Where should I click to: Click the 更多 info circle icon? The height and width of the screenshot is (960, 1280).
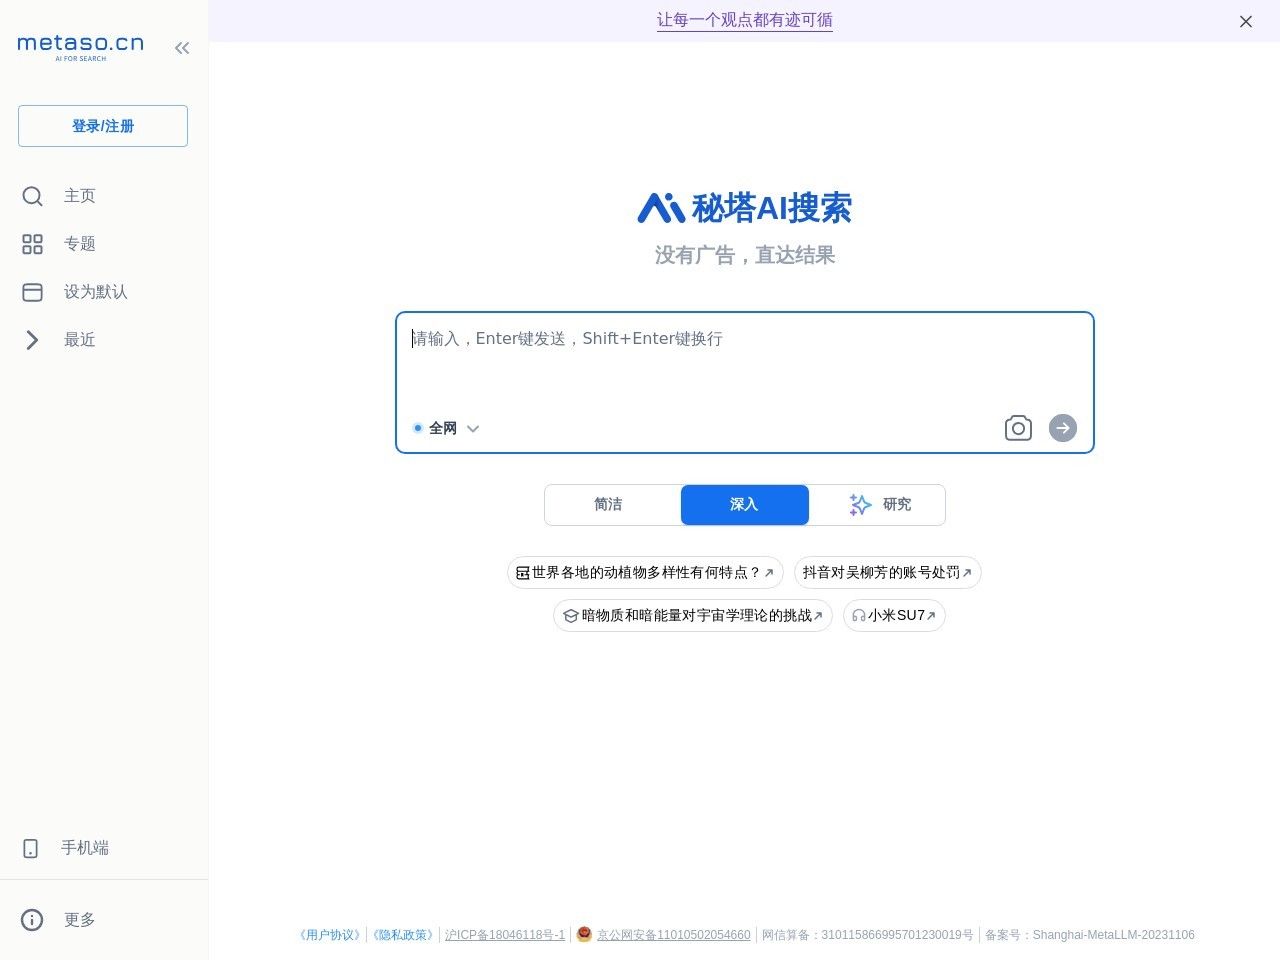32,920
